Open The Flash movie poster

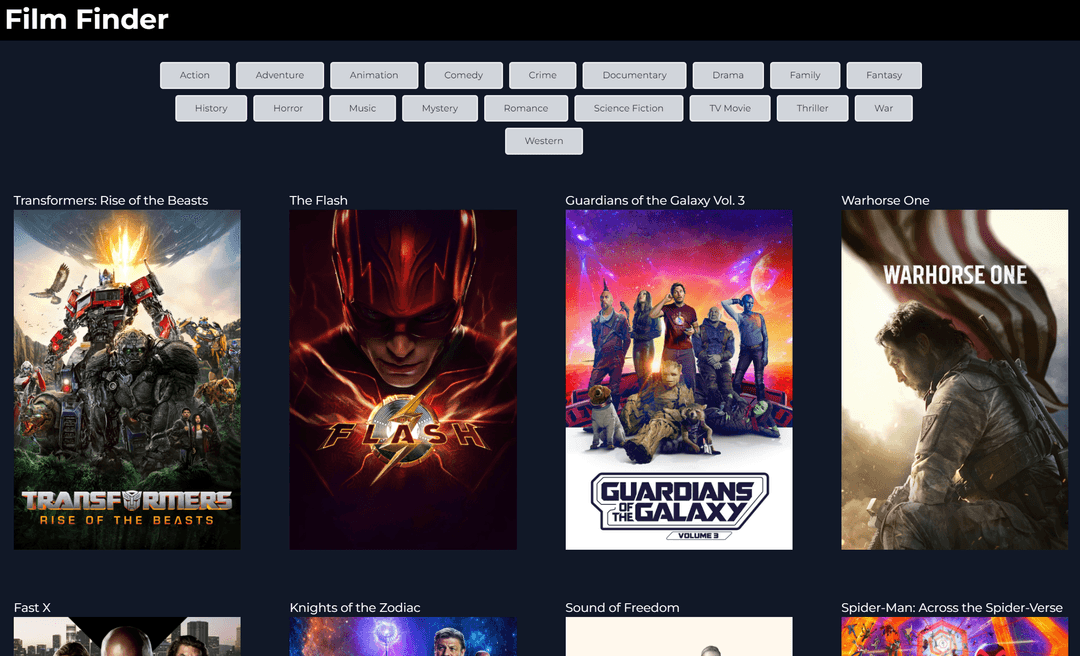click(x=403, y=380)
